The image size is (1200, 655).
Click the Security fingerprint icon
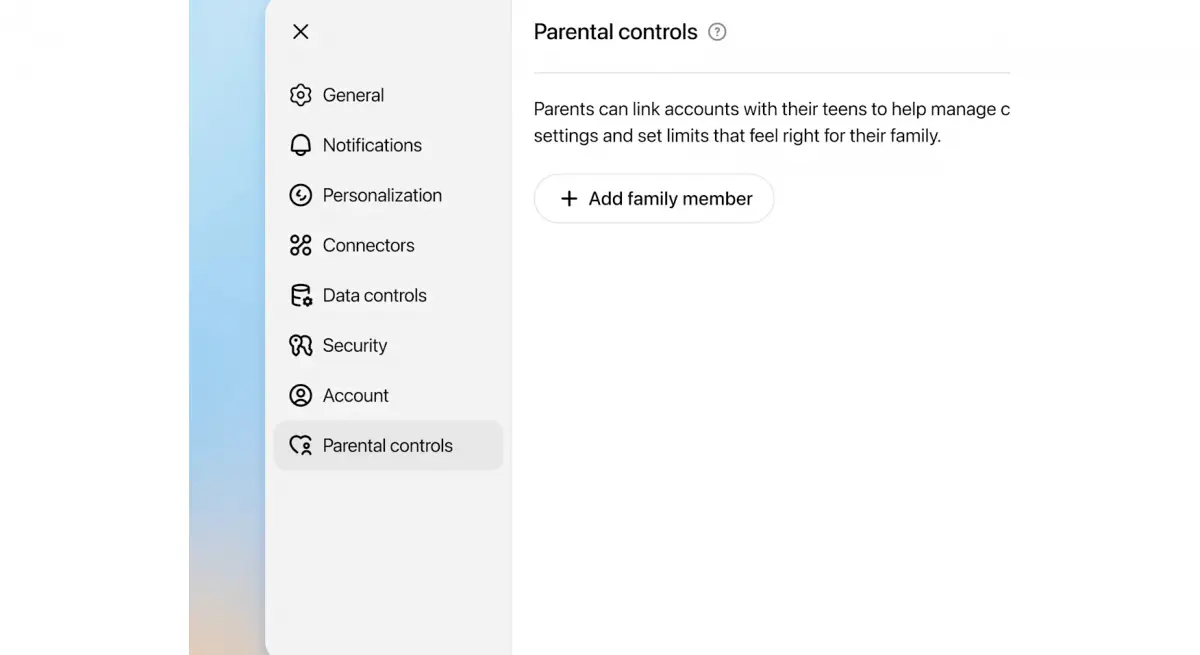[301, 345]
